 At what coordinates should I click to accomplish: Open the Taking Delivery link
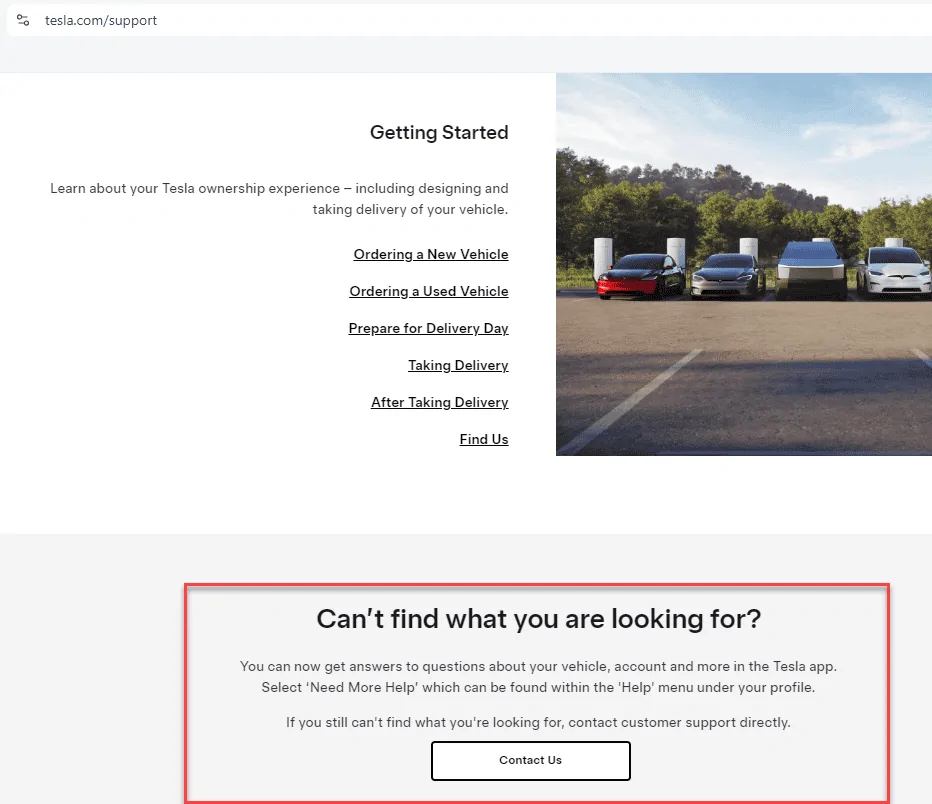[458, 365]
